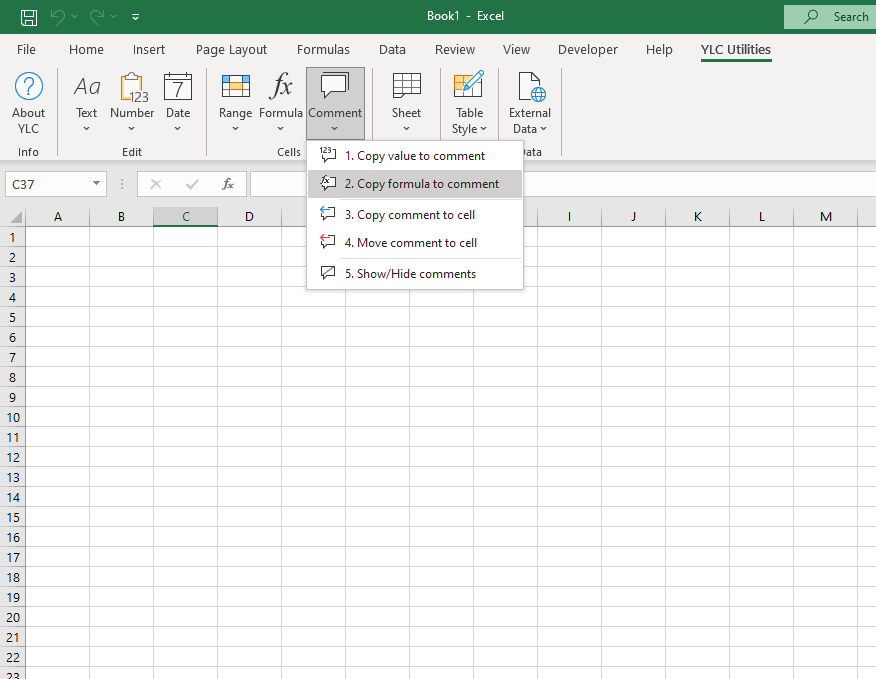
Task: Open the Developer ribbon tab
Action: coord(588,50)
